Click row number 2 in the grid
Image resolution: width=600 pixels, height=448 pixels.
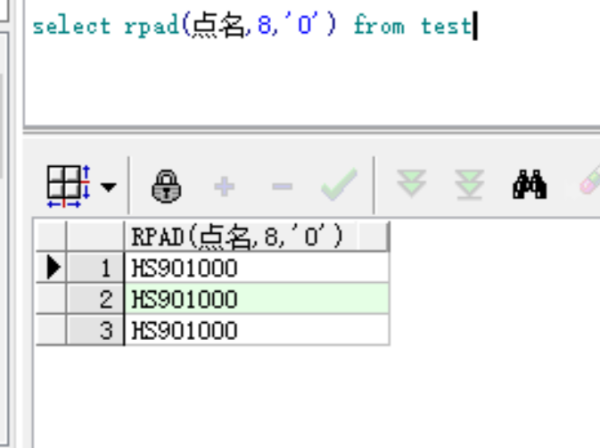point(95,299)
